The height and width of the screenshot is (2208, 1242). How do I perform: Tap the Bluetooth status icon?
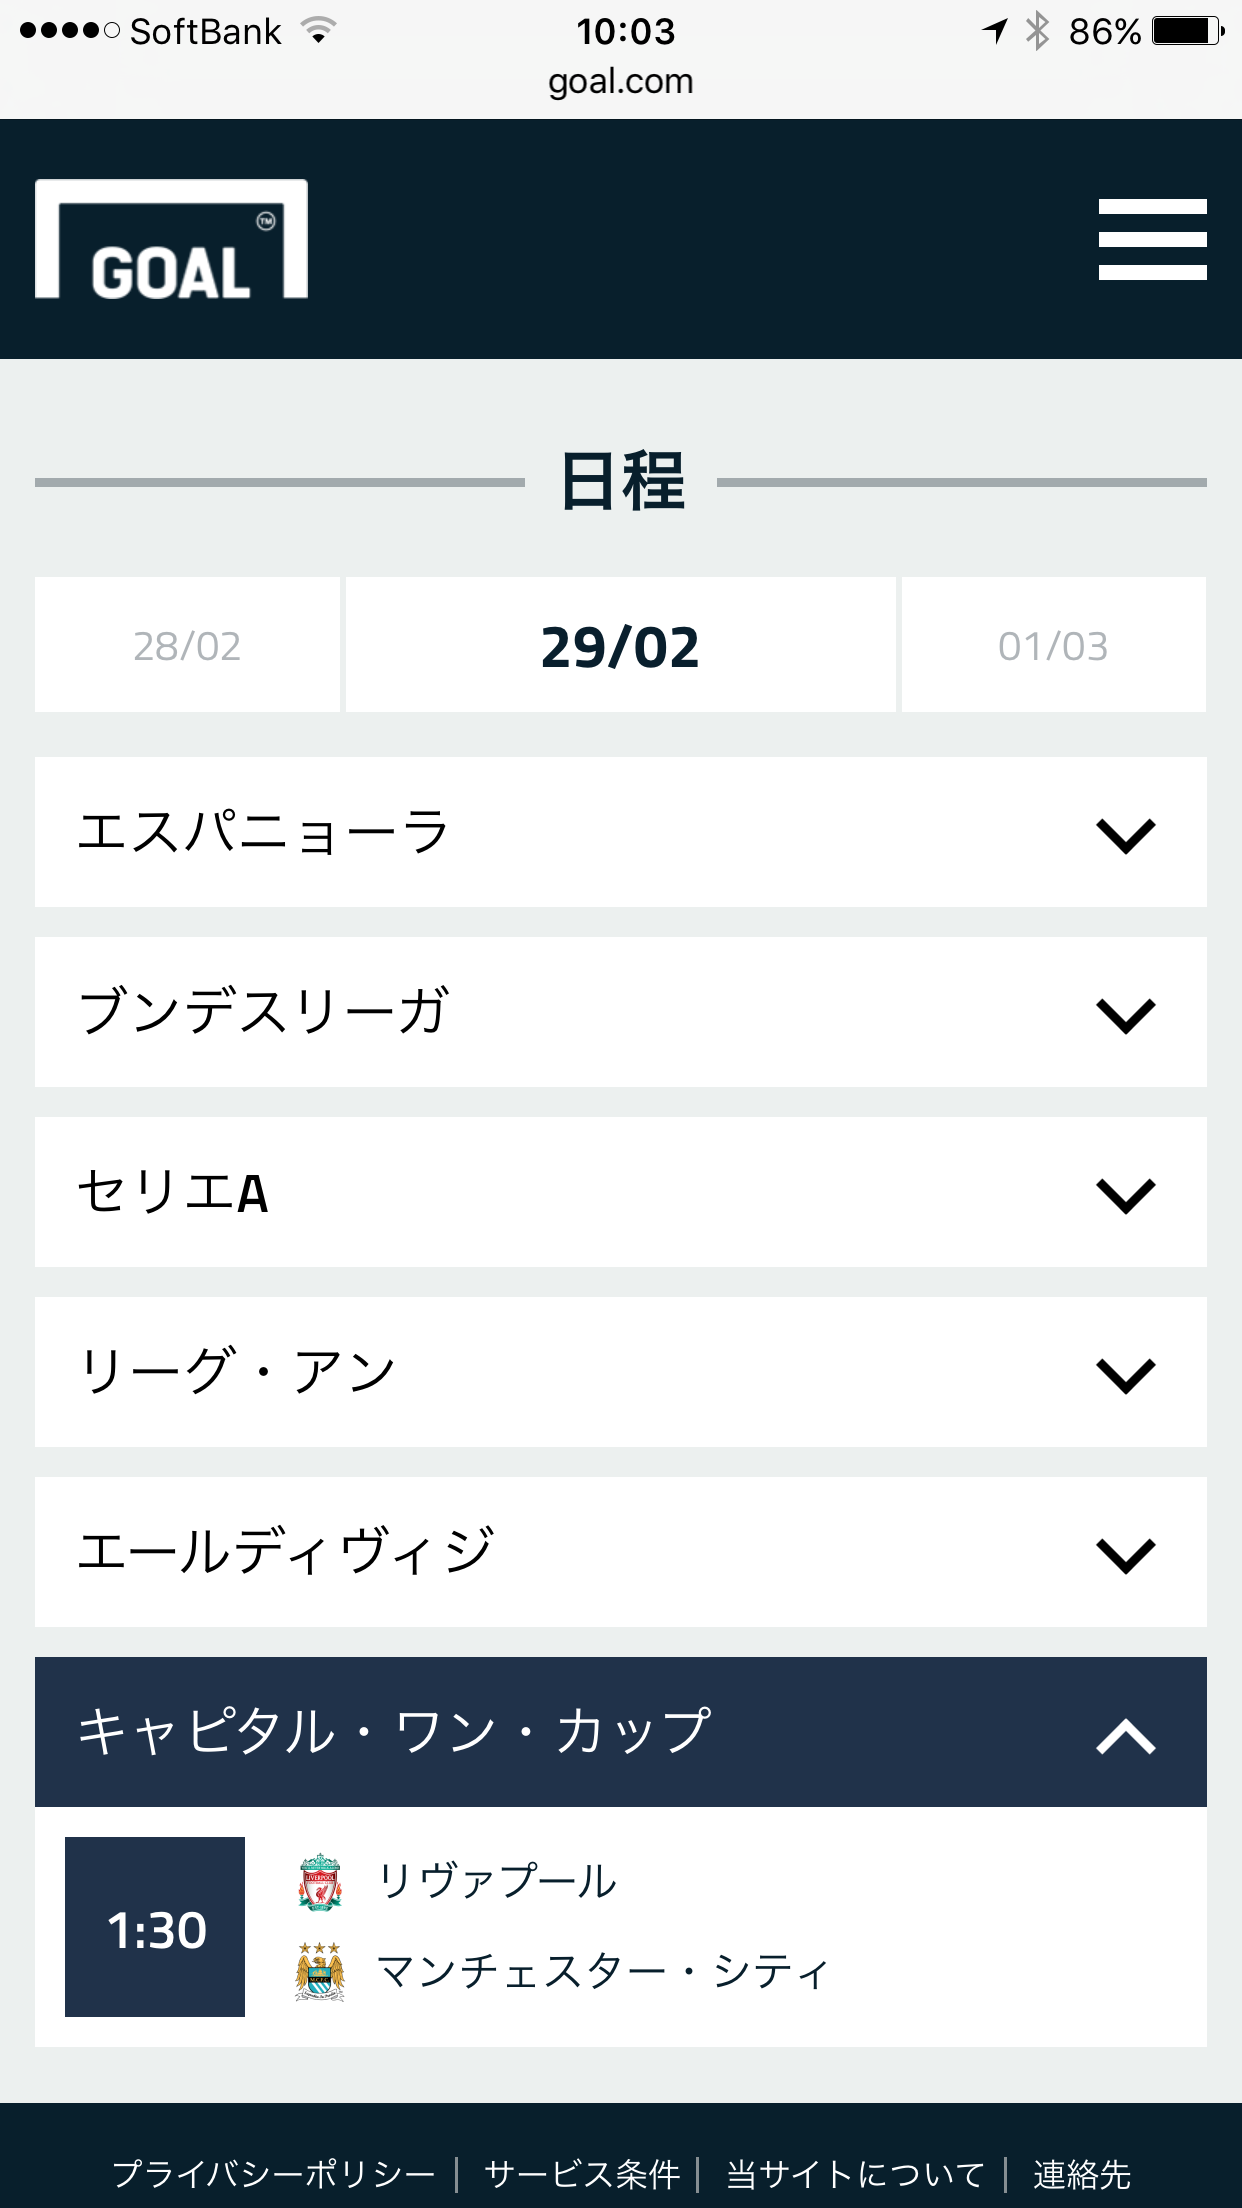point(1038,31)
